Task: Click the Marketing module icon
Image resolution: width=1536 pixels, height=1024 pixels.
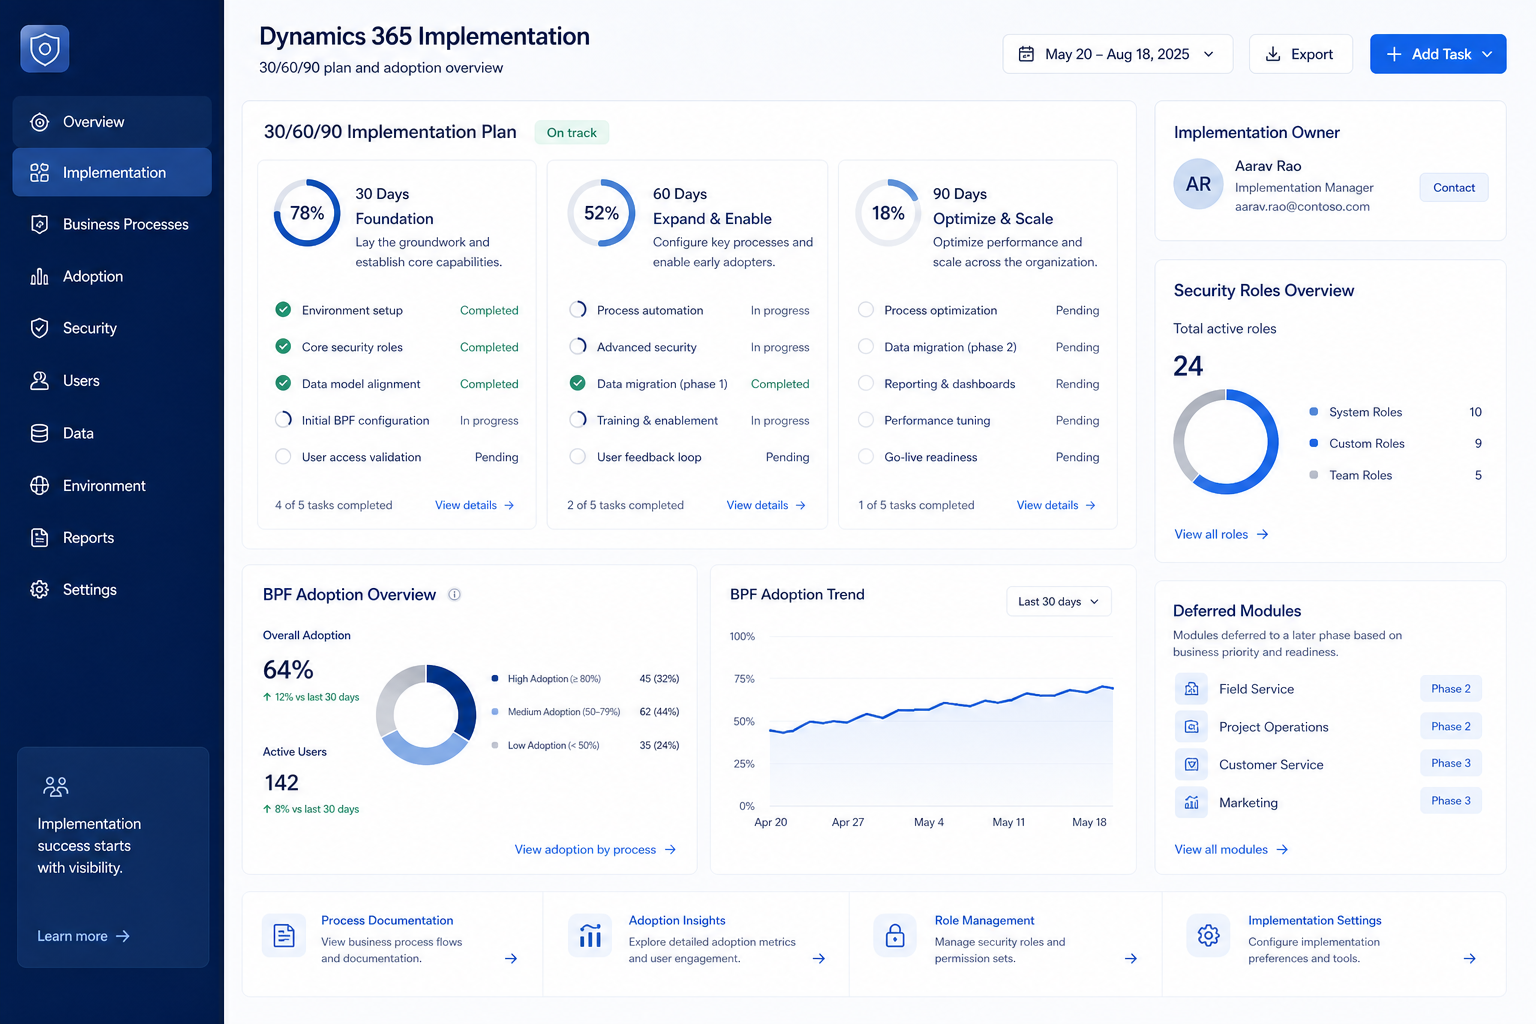Action: pyautogui.click(x=1192, y=802)
